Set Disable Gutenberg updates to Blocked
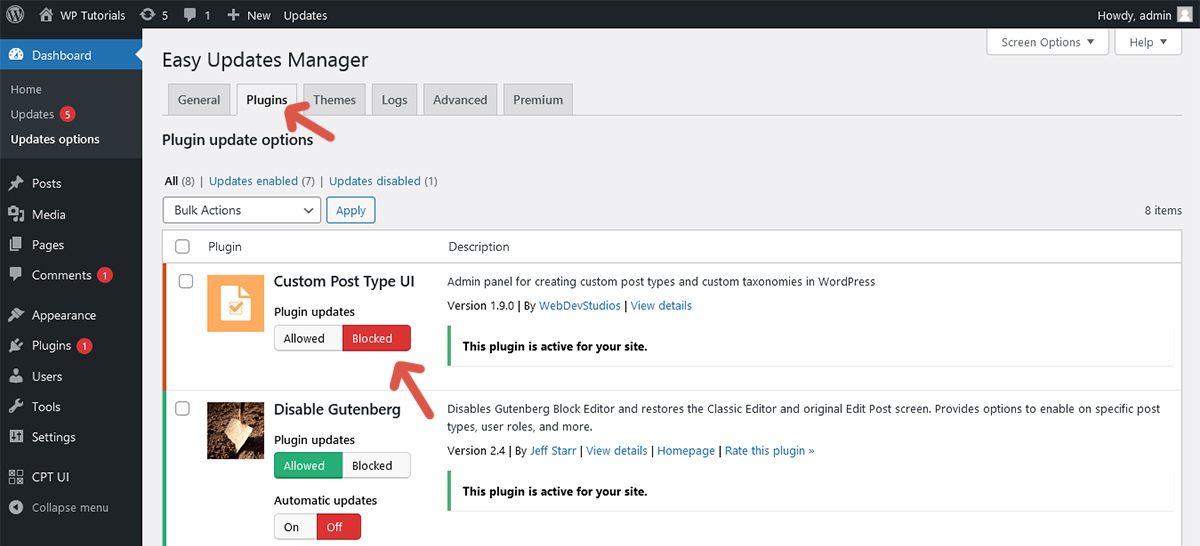This screenshot has height=546, width=1200. coord(376,465)
